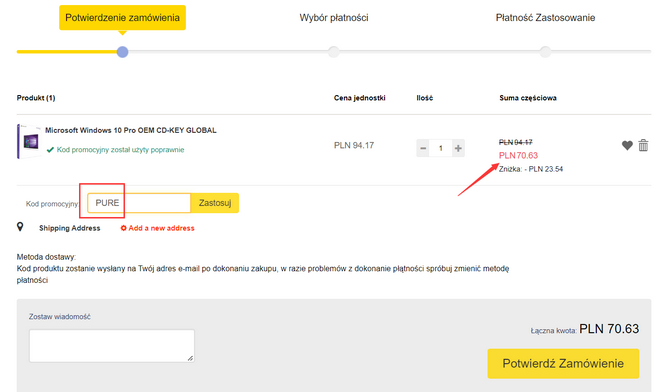The width and height of the screenshot is (670, 392).
Task: Click the Shipping Address label
Action: coord(70,228)
